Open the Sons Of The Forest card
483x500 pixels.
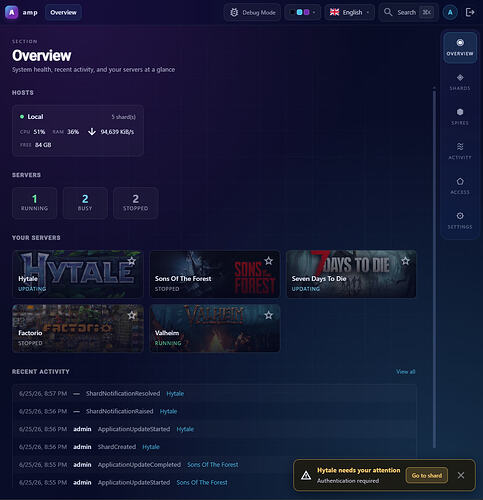(215, 274)
